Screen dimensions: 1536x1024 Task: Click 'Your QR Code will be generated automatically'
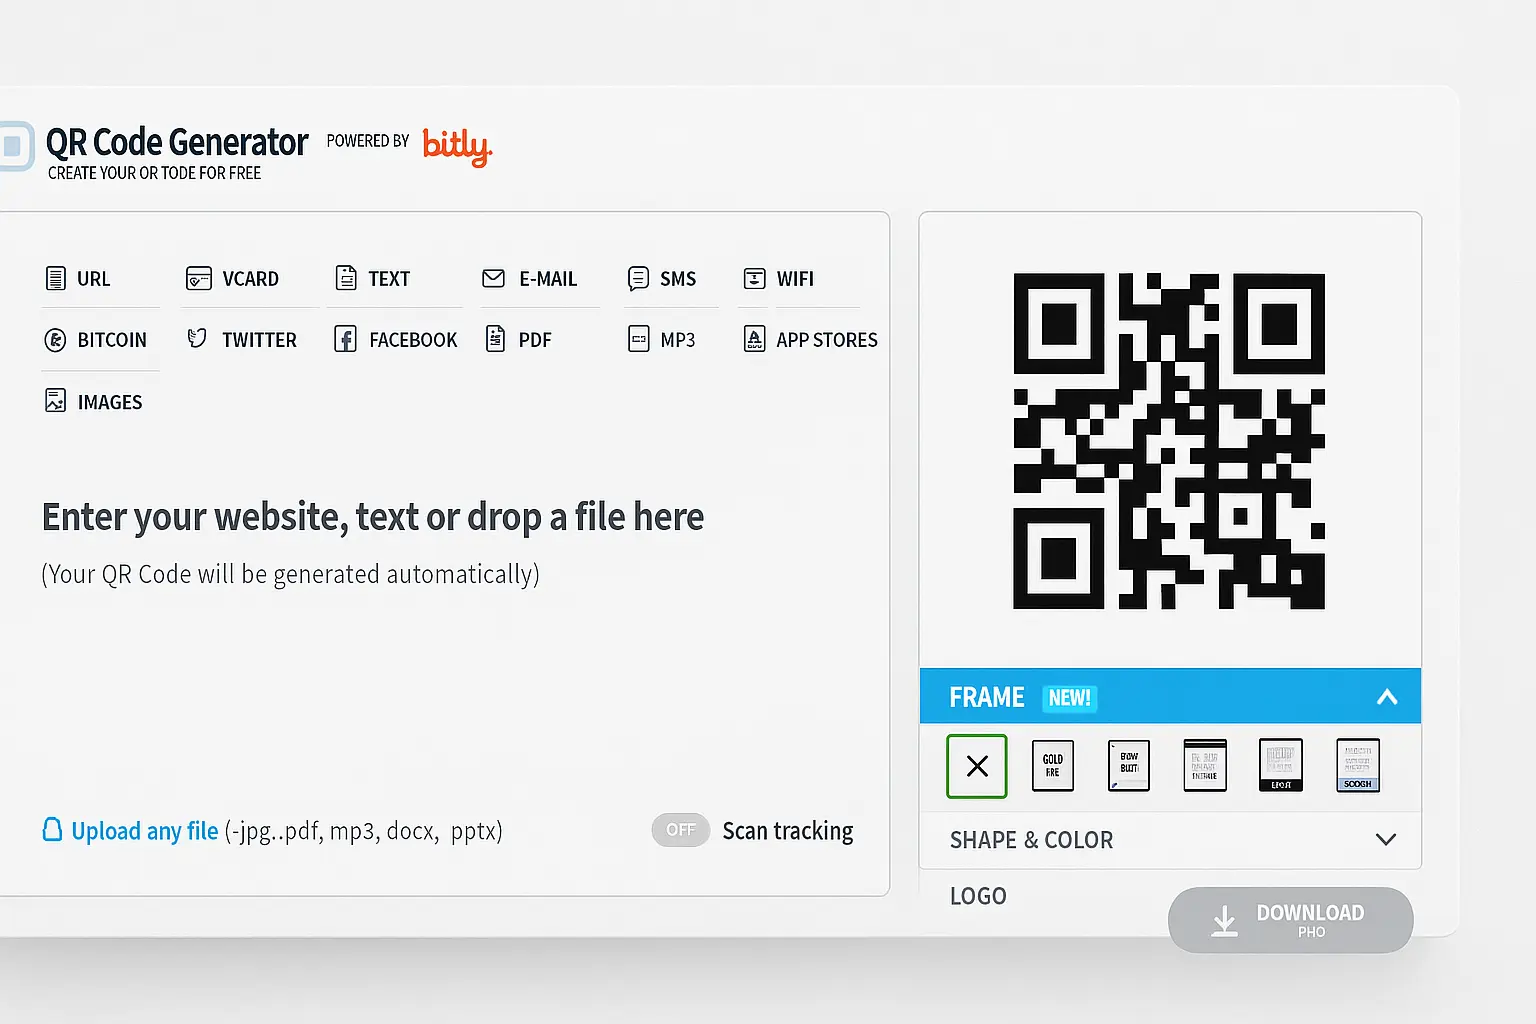coord(290,574)
